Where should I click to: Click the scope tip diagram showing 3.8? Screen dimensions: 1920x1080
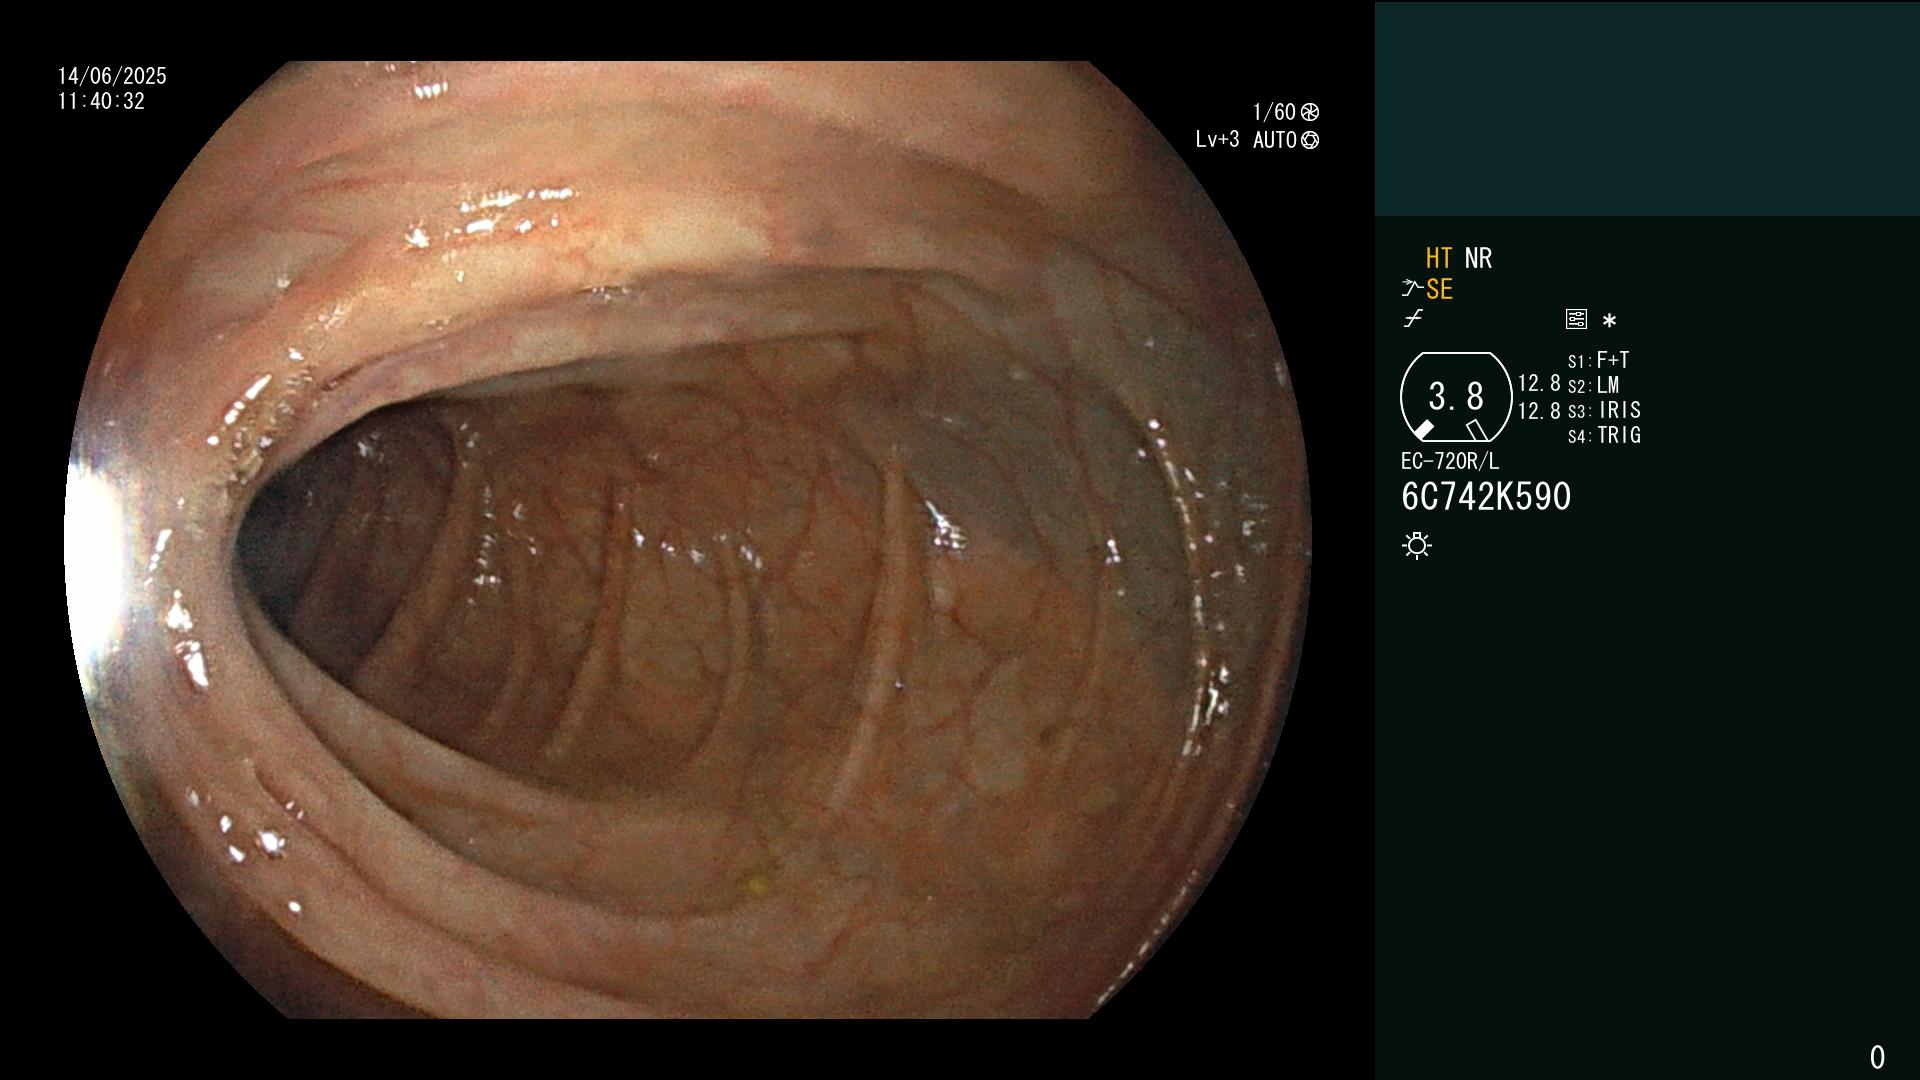[x=1456, y=397]
